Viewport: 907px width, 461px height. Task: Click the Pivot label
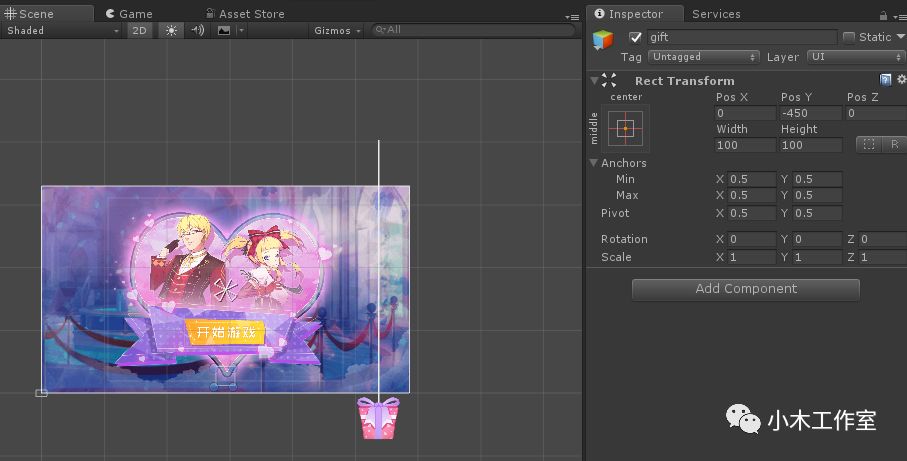pyautogui.click(x=615, y=213)
